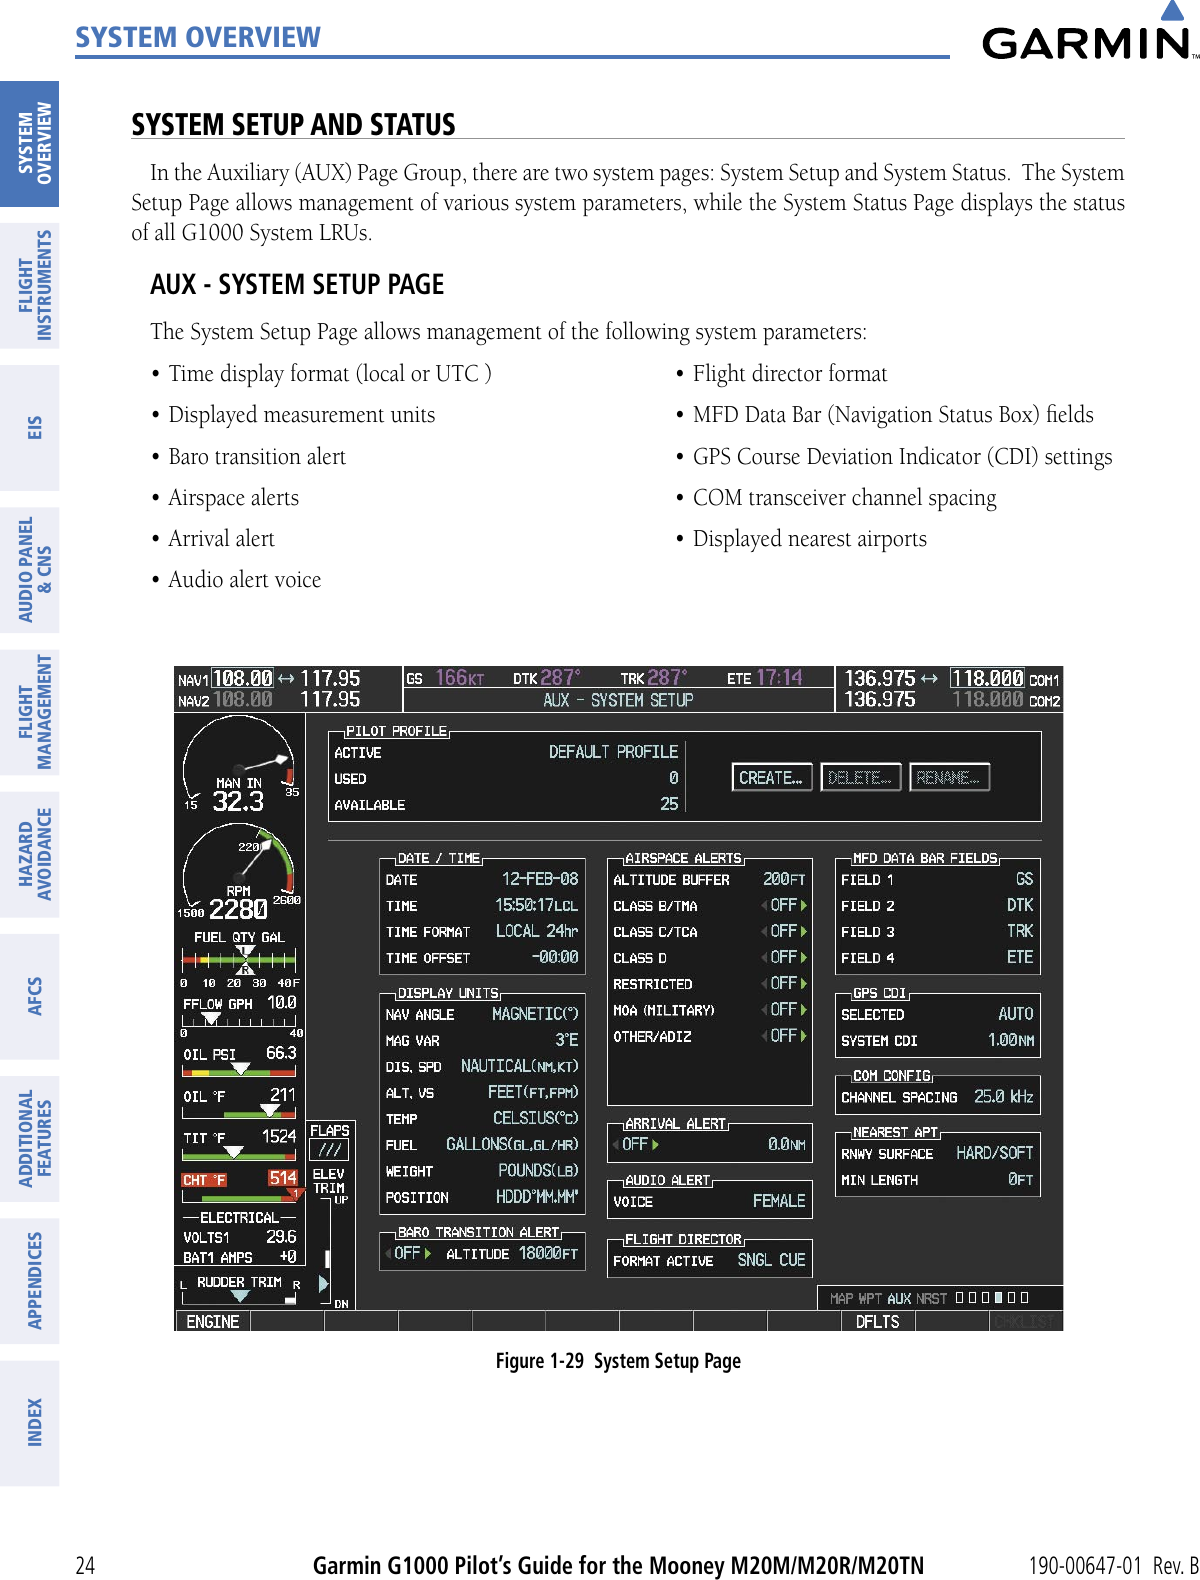Select the Arrival Alert 0.0NM distance
Viewport: 1200px width, 1580px height.
[786, 1144]
